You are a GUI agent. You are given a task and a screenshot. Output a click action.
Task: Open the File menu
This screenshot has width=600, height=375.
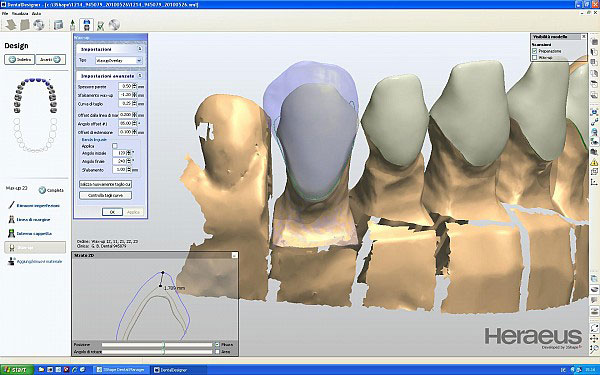coord(5,13)
